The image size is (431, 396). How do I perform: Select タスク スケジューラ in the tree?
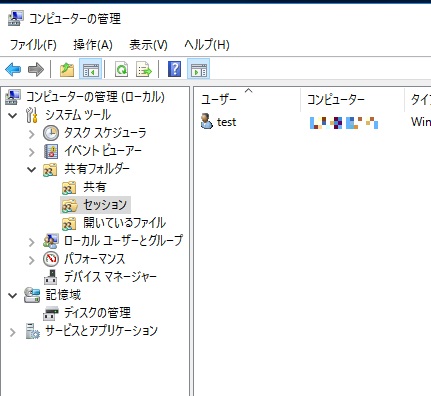(105, 133)
